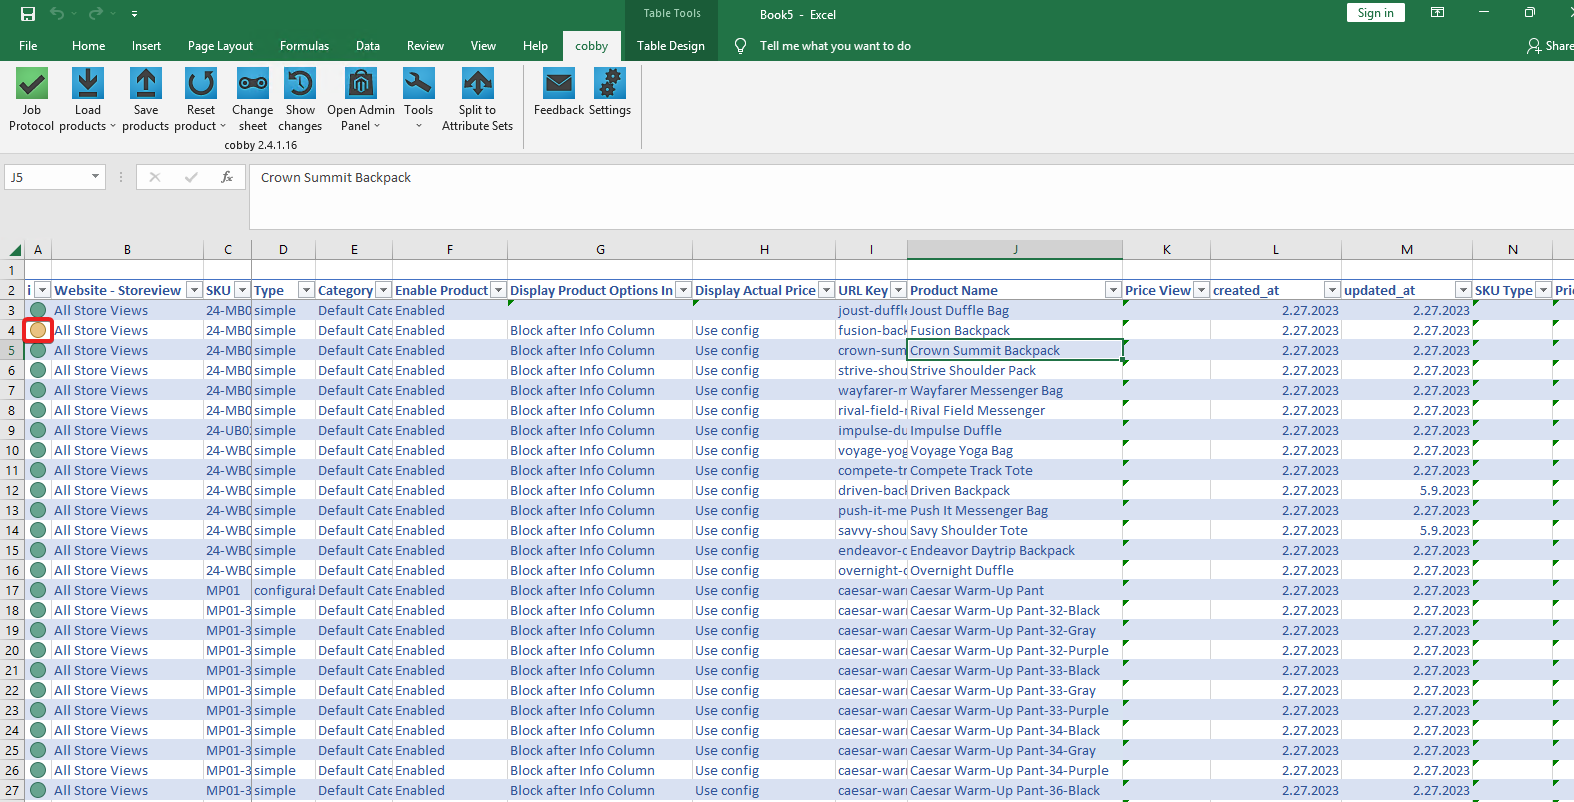Click Show changes icon
Image resolution: width=1574 pixels, height=802 pixels.
(300, 83)
